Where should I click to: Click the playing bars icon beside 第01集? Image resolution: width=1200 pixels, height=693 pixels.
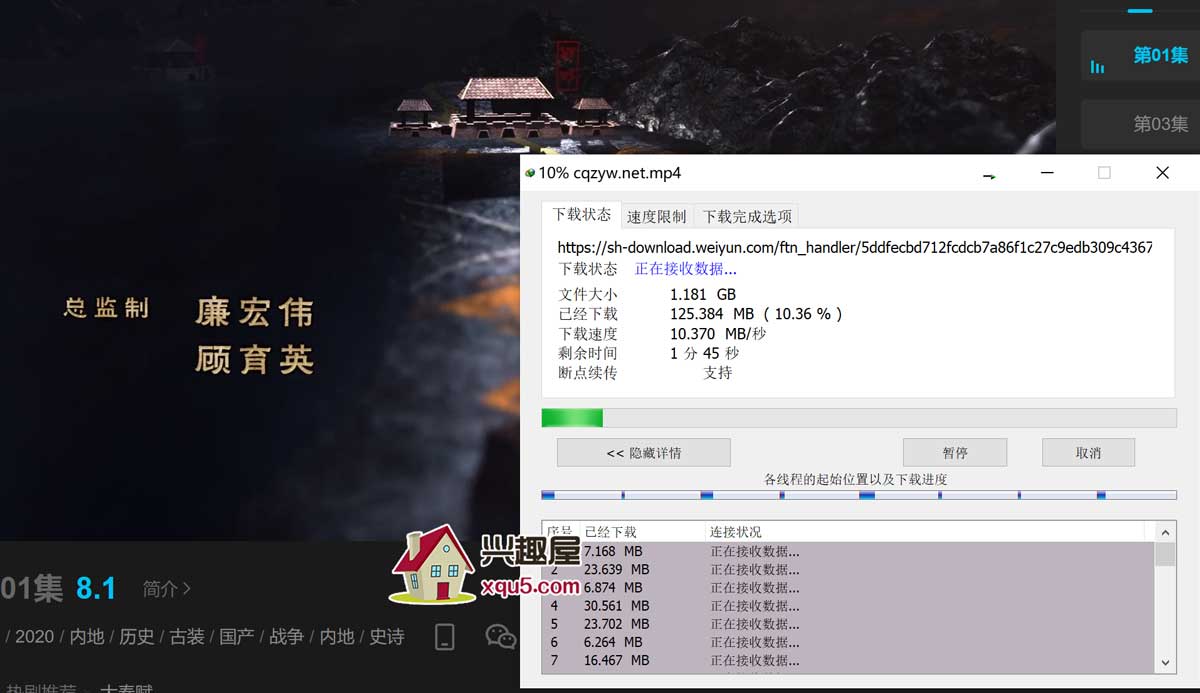tap(1097, 66)
